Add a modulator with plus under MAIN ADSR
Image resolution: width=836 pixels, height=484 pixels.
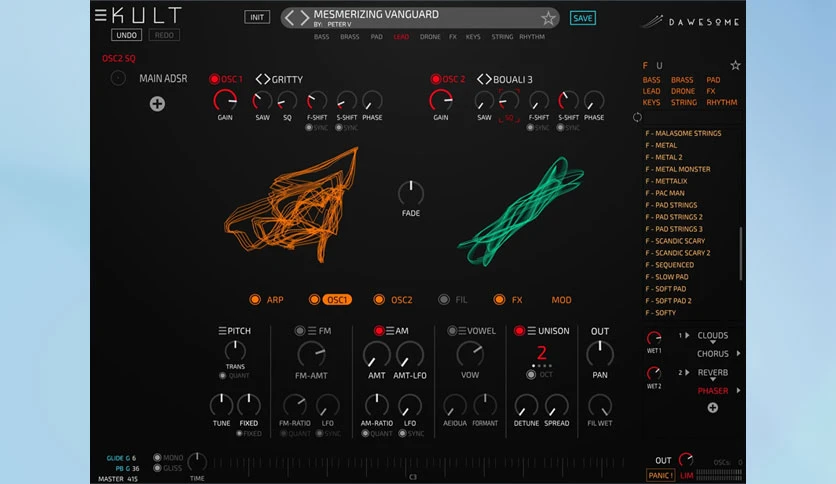click(x=157, y=103)
